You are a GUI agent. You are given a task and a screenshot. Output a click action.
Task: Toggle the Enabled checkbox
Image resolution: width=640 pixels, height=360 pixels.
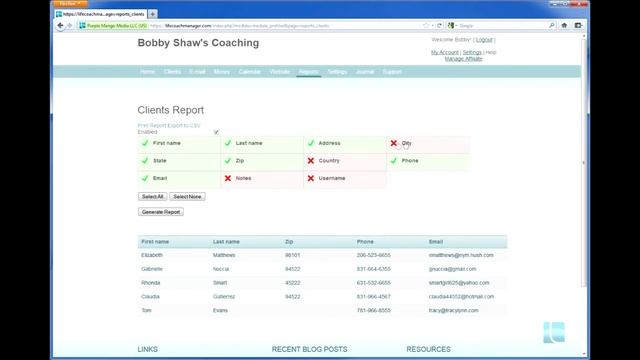[x=216, y=132]
